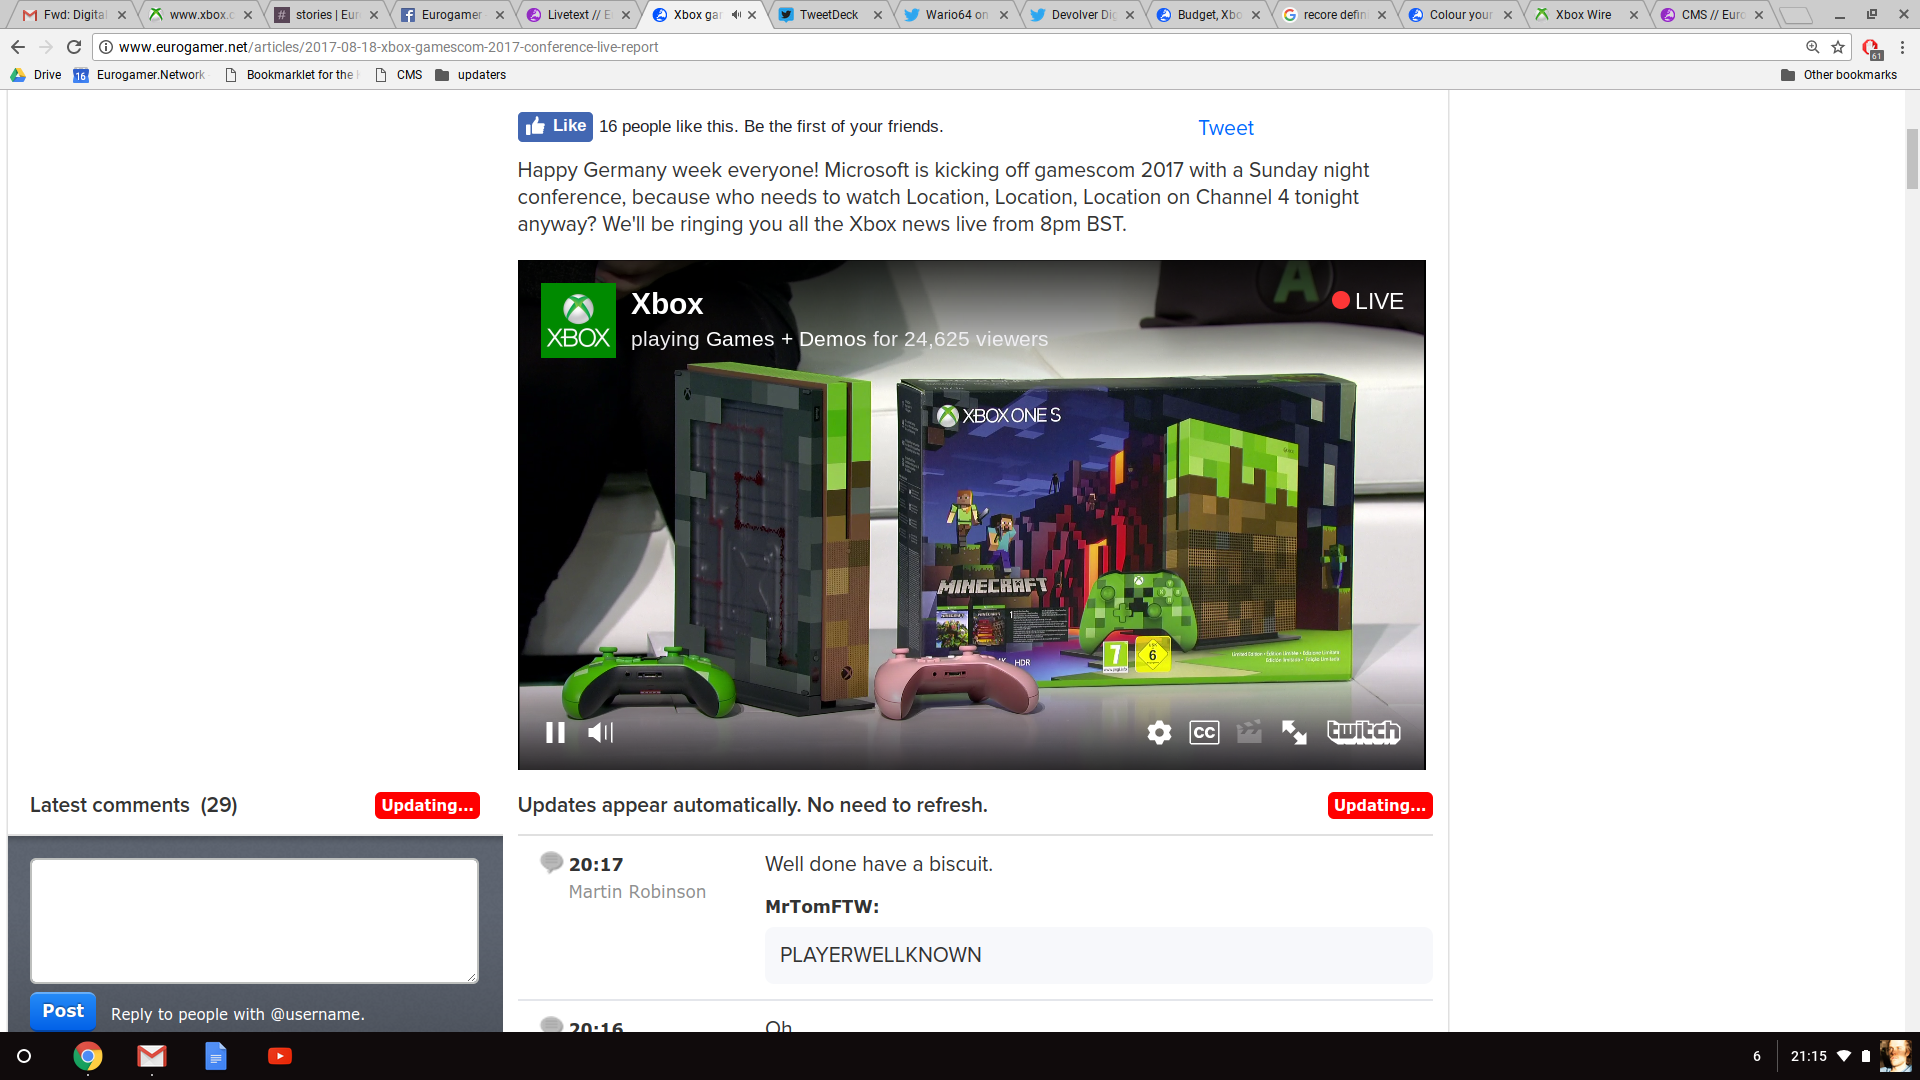Open Eurogamer.Network bookmark
The width and height of the screenshot is (1920, 1080).
(139, 75)
